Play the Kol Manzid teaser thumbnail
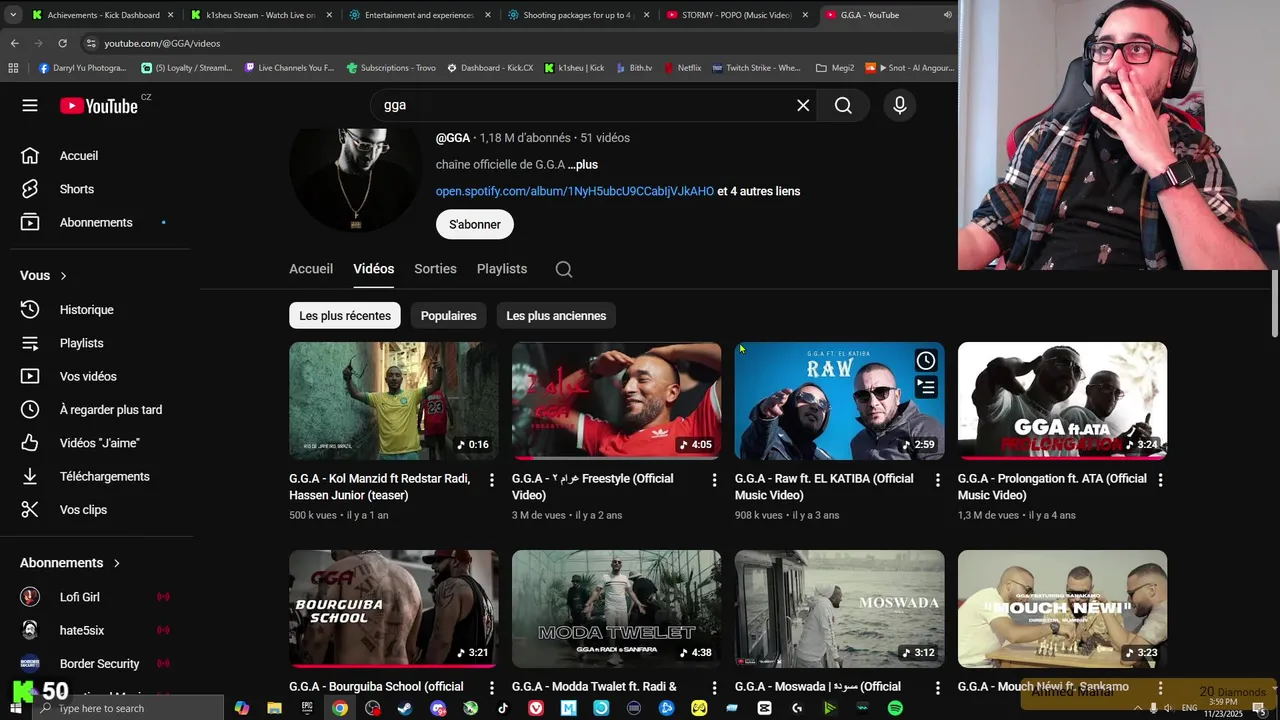Screen dimensions: 1280x720 point(394,401)
